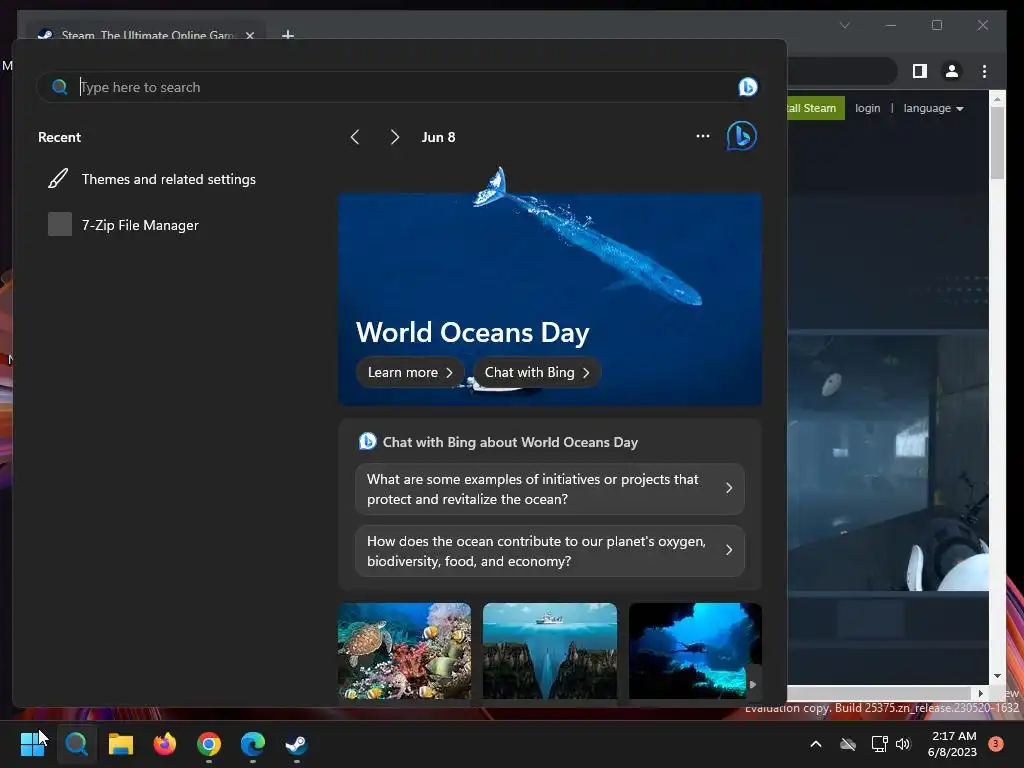Ask how ocean contributes to planet's oxygen
The height and width of the screenshot is (768, 1024).
click(550, 551)
